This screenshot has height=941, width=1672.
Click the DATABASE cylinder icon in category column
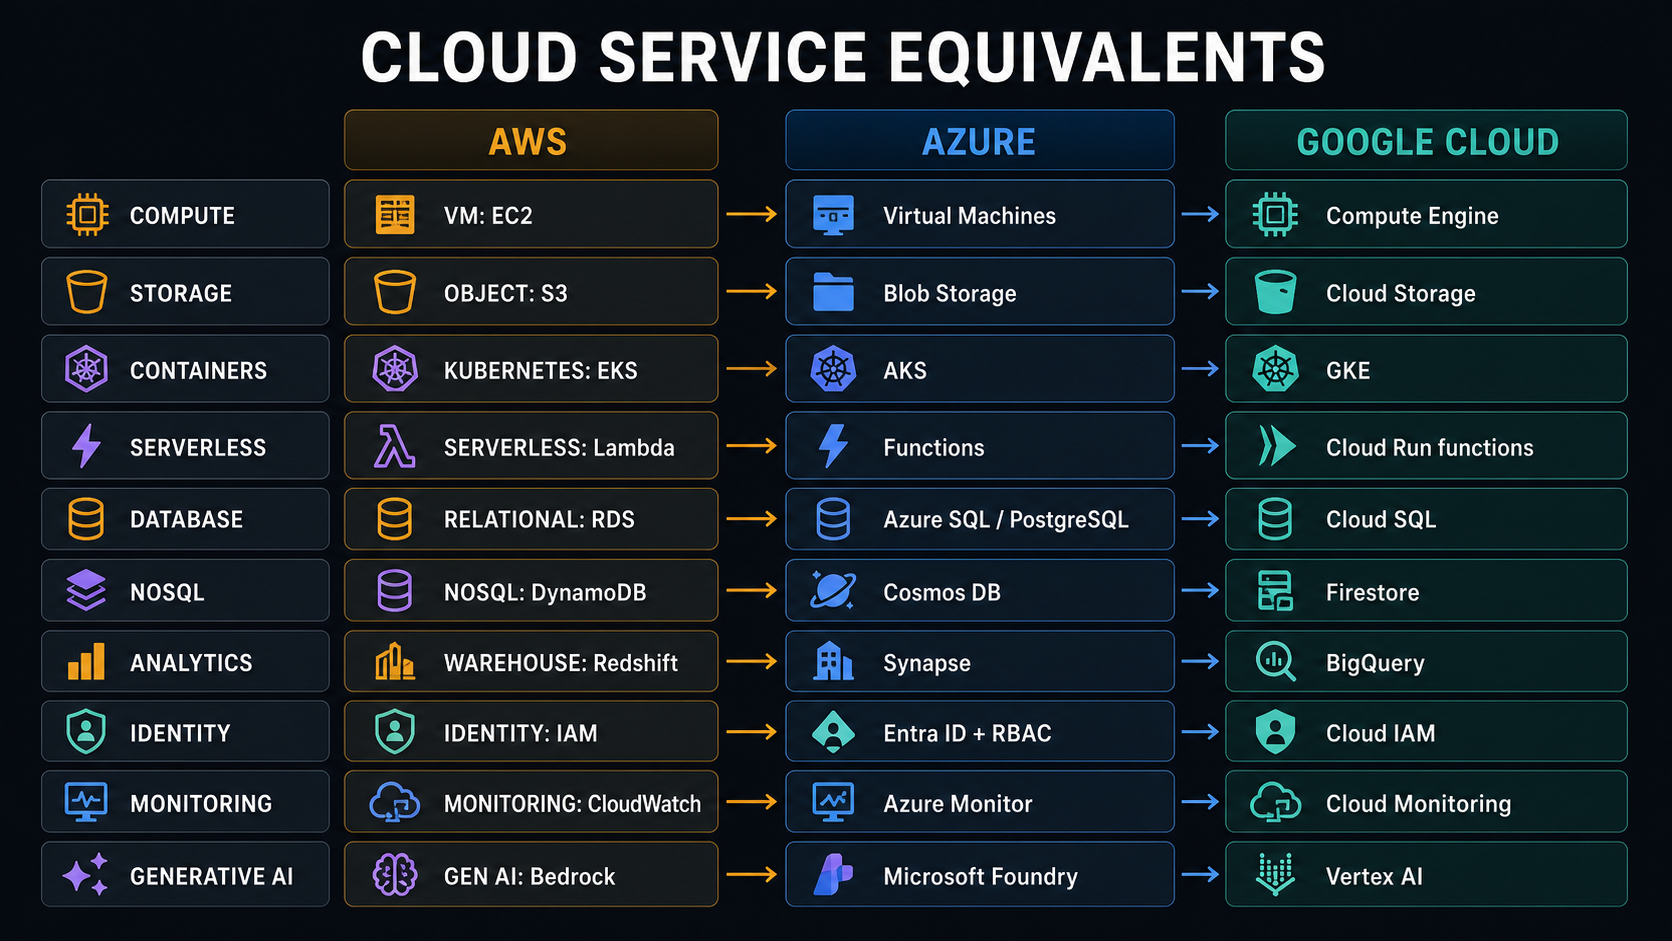point(86,519)
